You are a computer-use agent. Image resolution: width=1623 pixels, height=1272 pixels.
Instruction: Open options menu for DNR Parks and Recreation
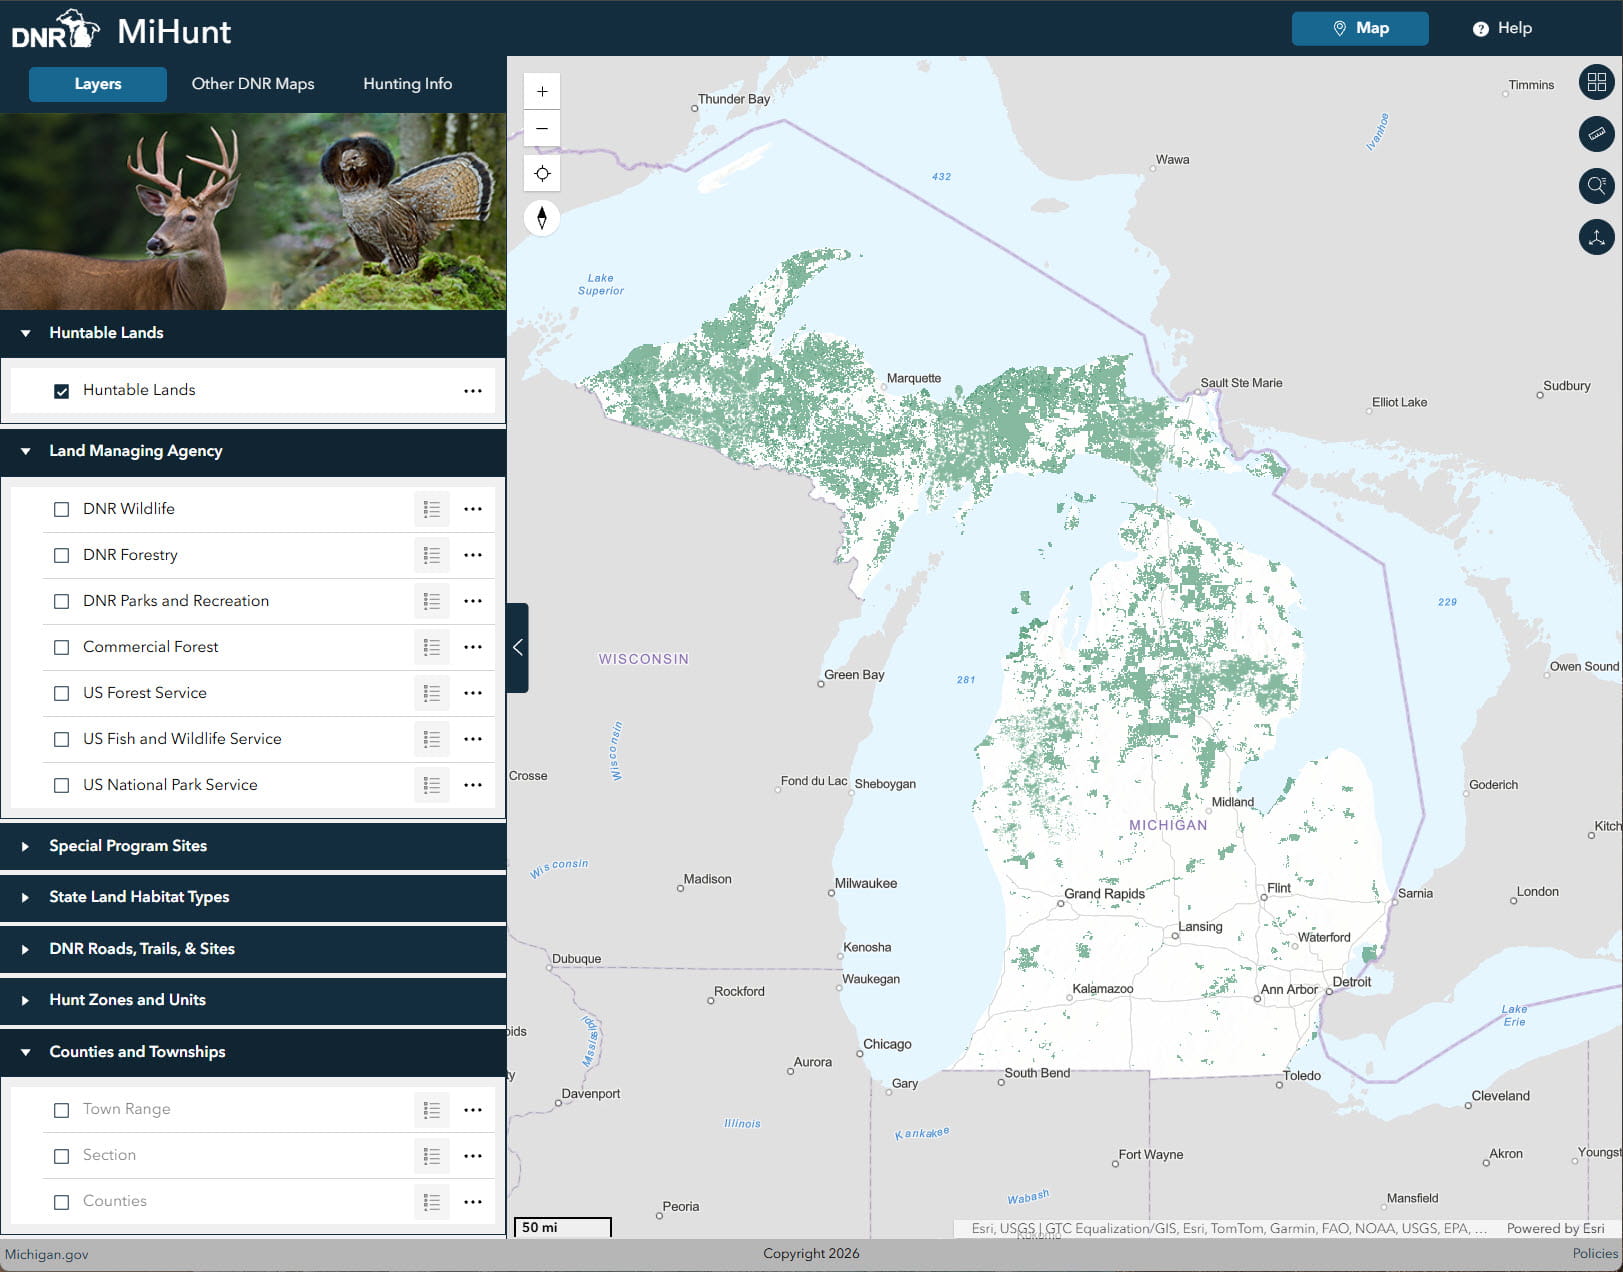(473, 601)
